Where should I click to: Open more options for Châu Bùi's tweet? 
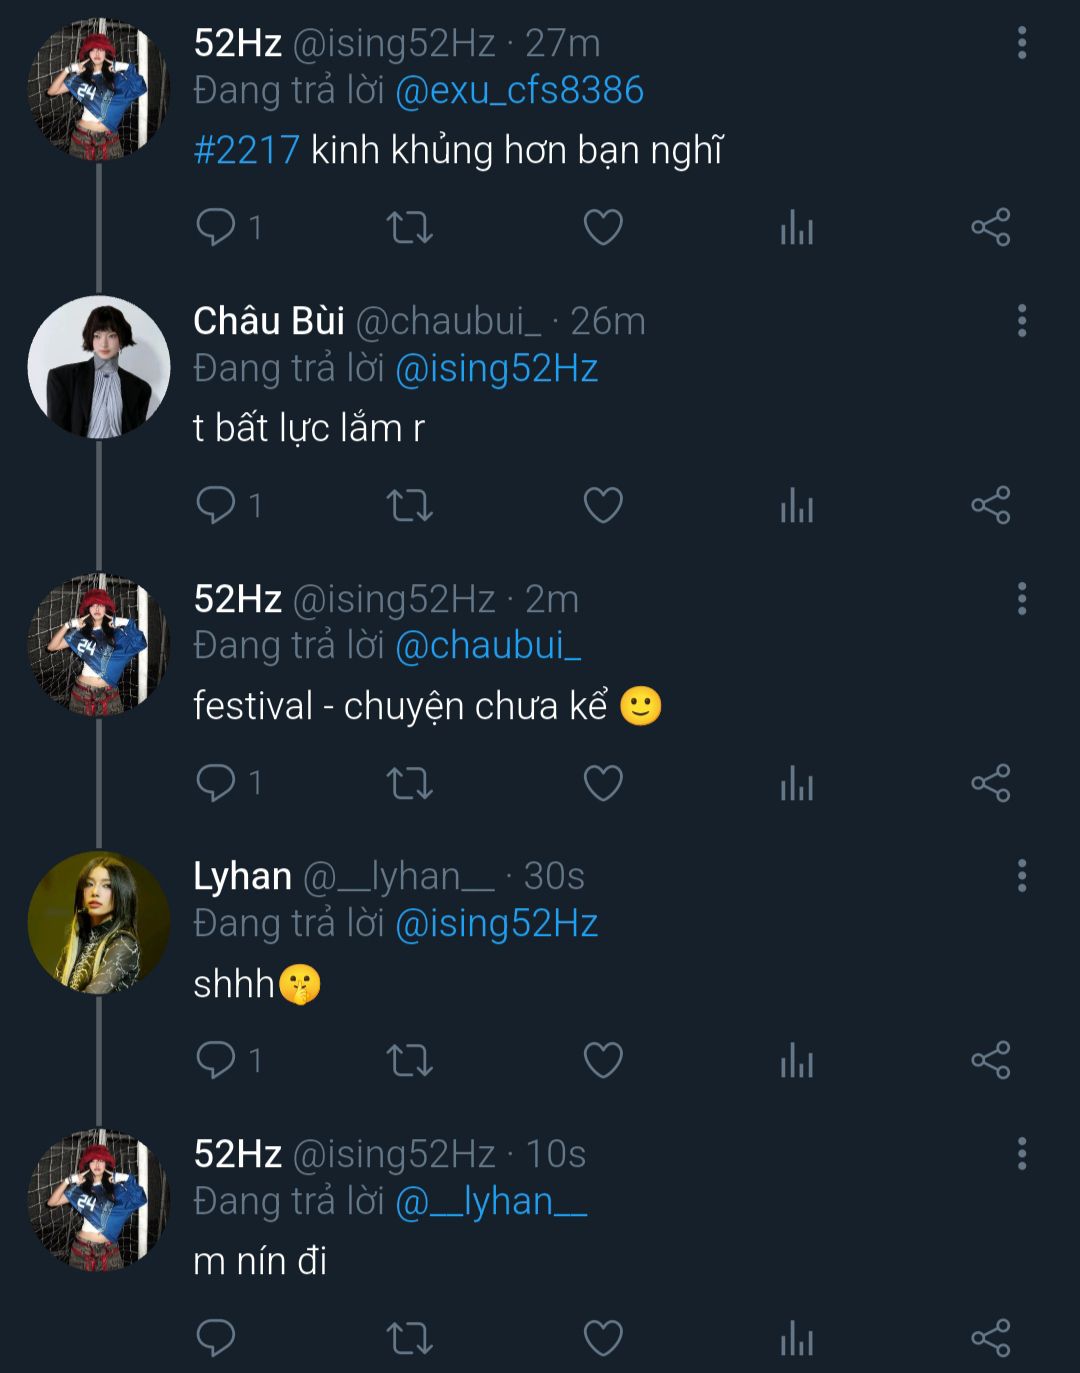pos(1021,321)
